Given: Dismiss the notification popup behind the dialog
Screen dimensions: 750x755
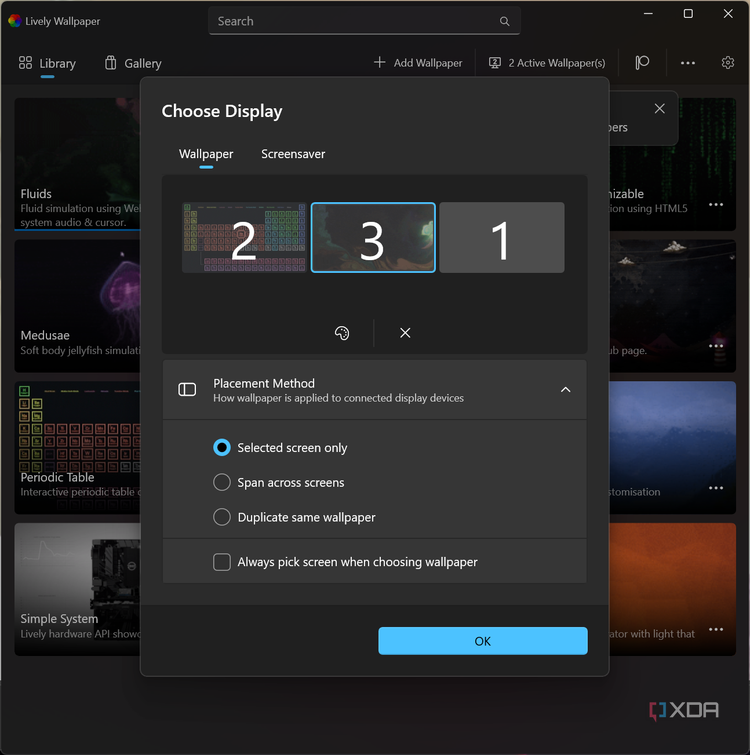Looking at the screenshot, I should pos(659,109).
